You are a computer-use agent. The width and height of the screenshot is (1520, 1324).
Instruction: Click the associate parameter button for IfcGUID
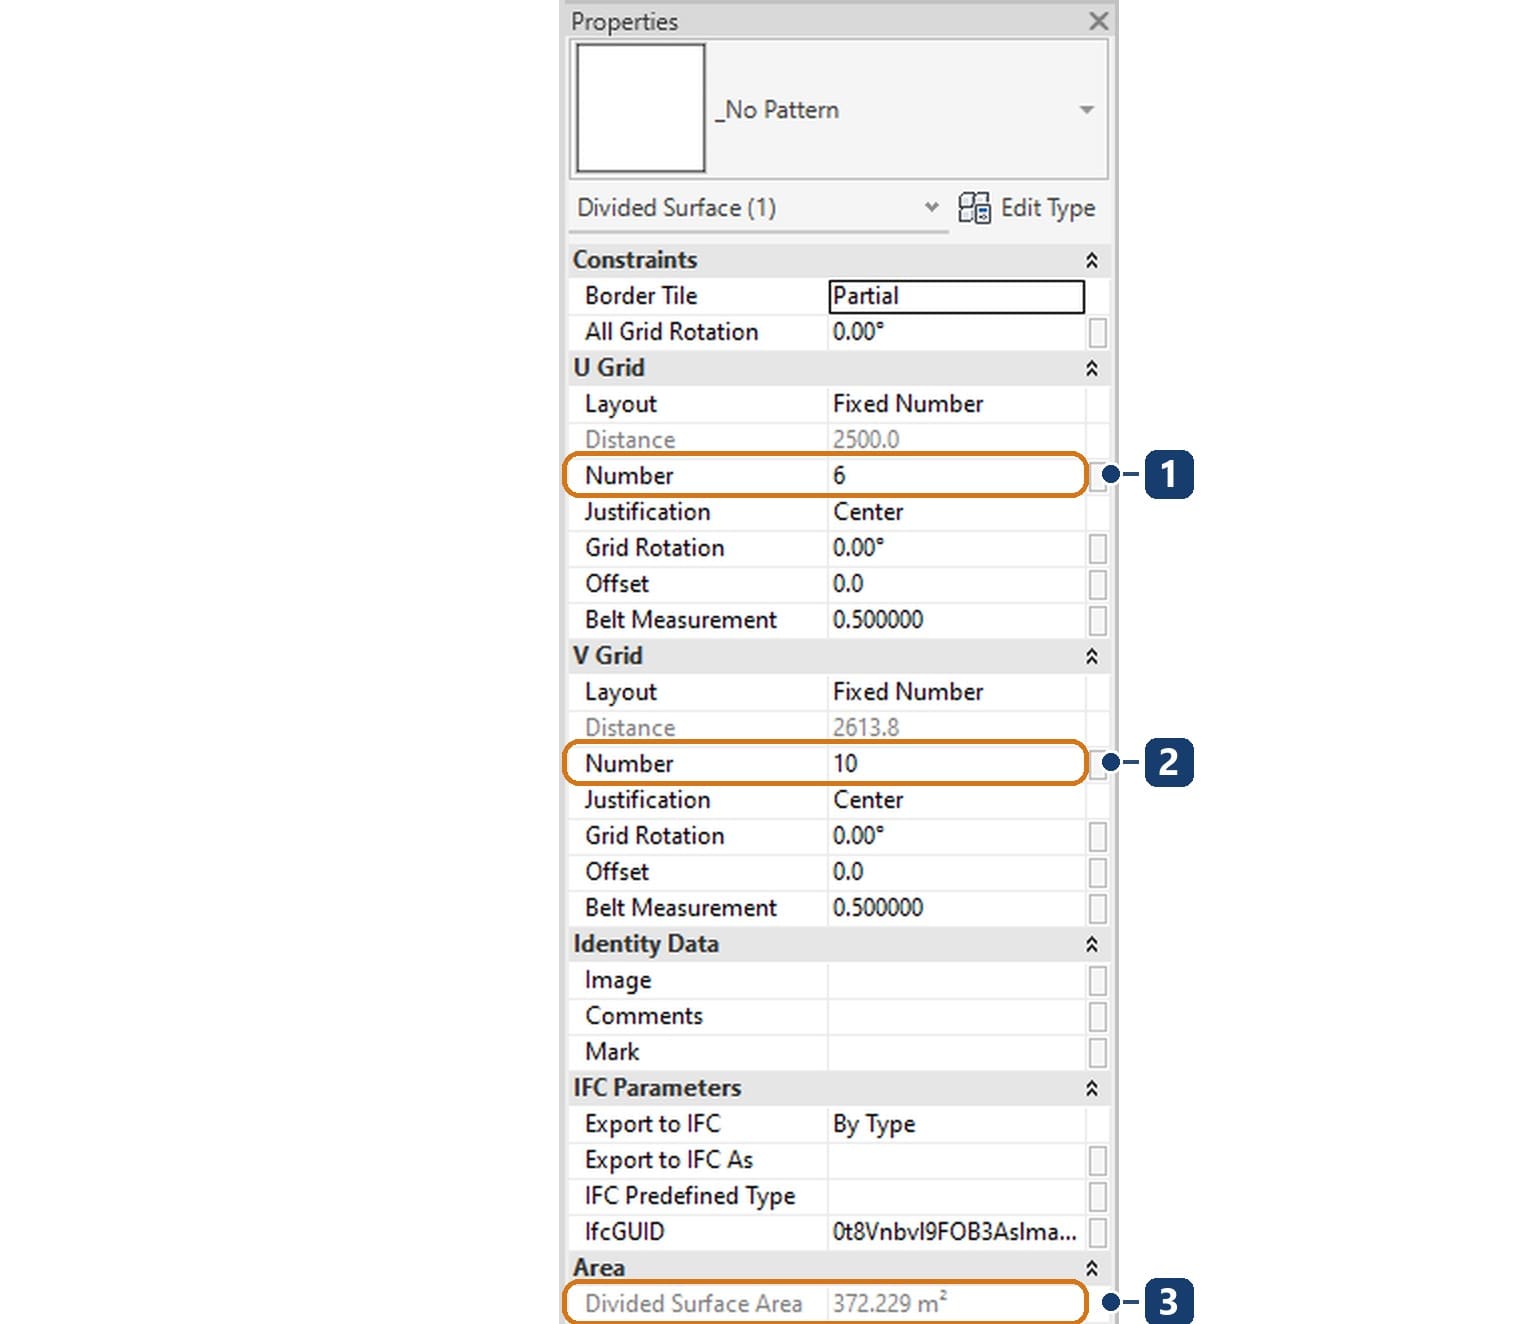click(1098, 1232)
